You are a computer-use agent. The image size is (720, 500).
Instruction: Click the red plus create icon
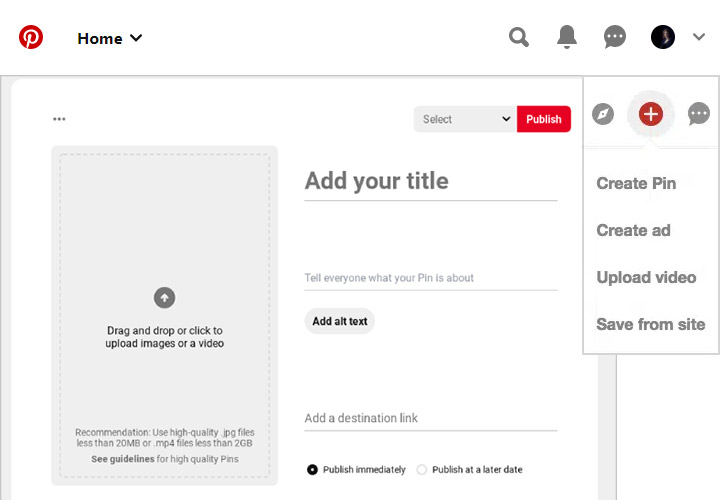(650, 114)
